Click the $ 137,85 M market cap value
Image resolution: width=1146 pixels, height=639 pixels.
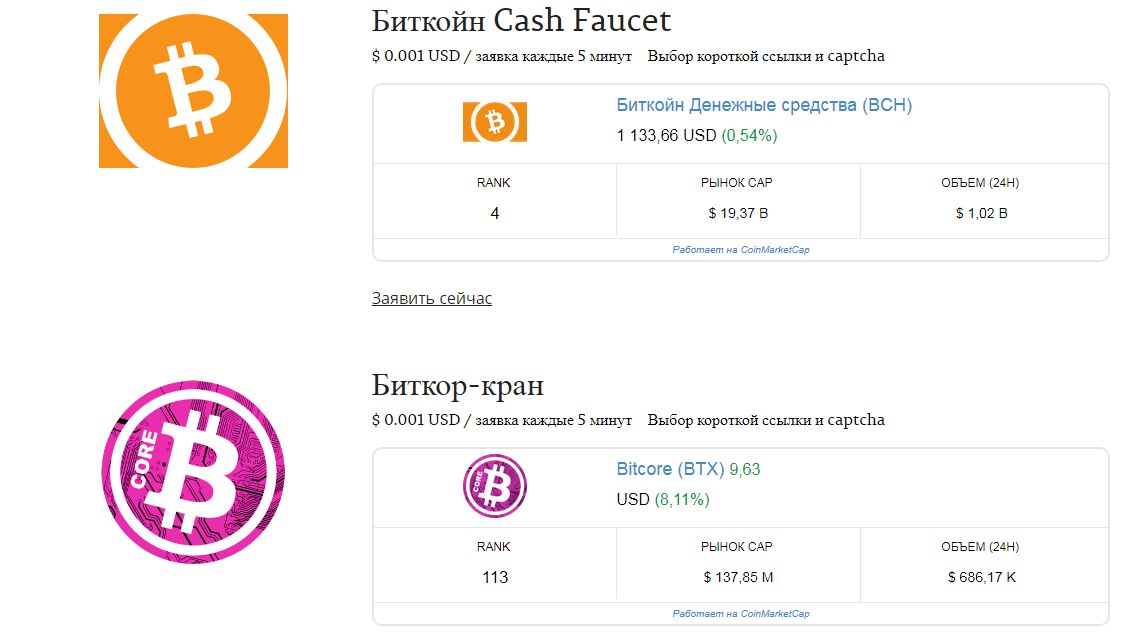(x=738, y=577)
